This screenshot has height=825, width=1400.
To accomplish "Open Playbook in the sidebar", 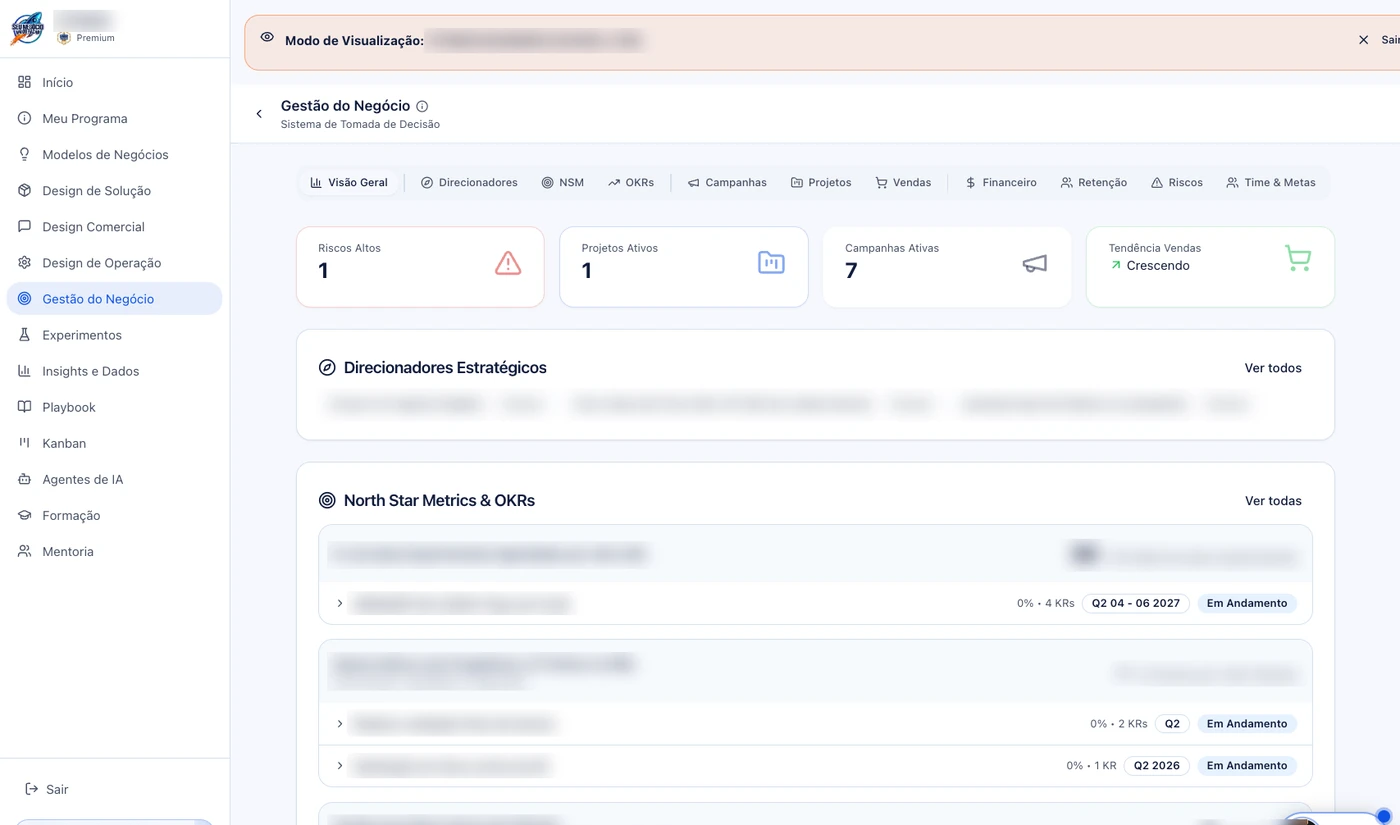I will [114, 407].
